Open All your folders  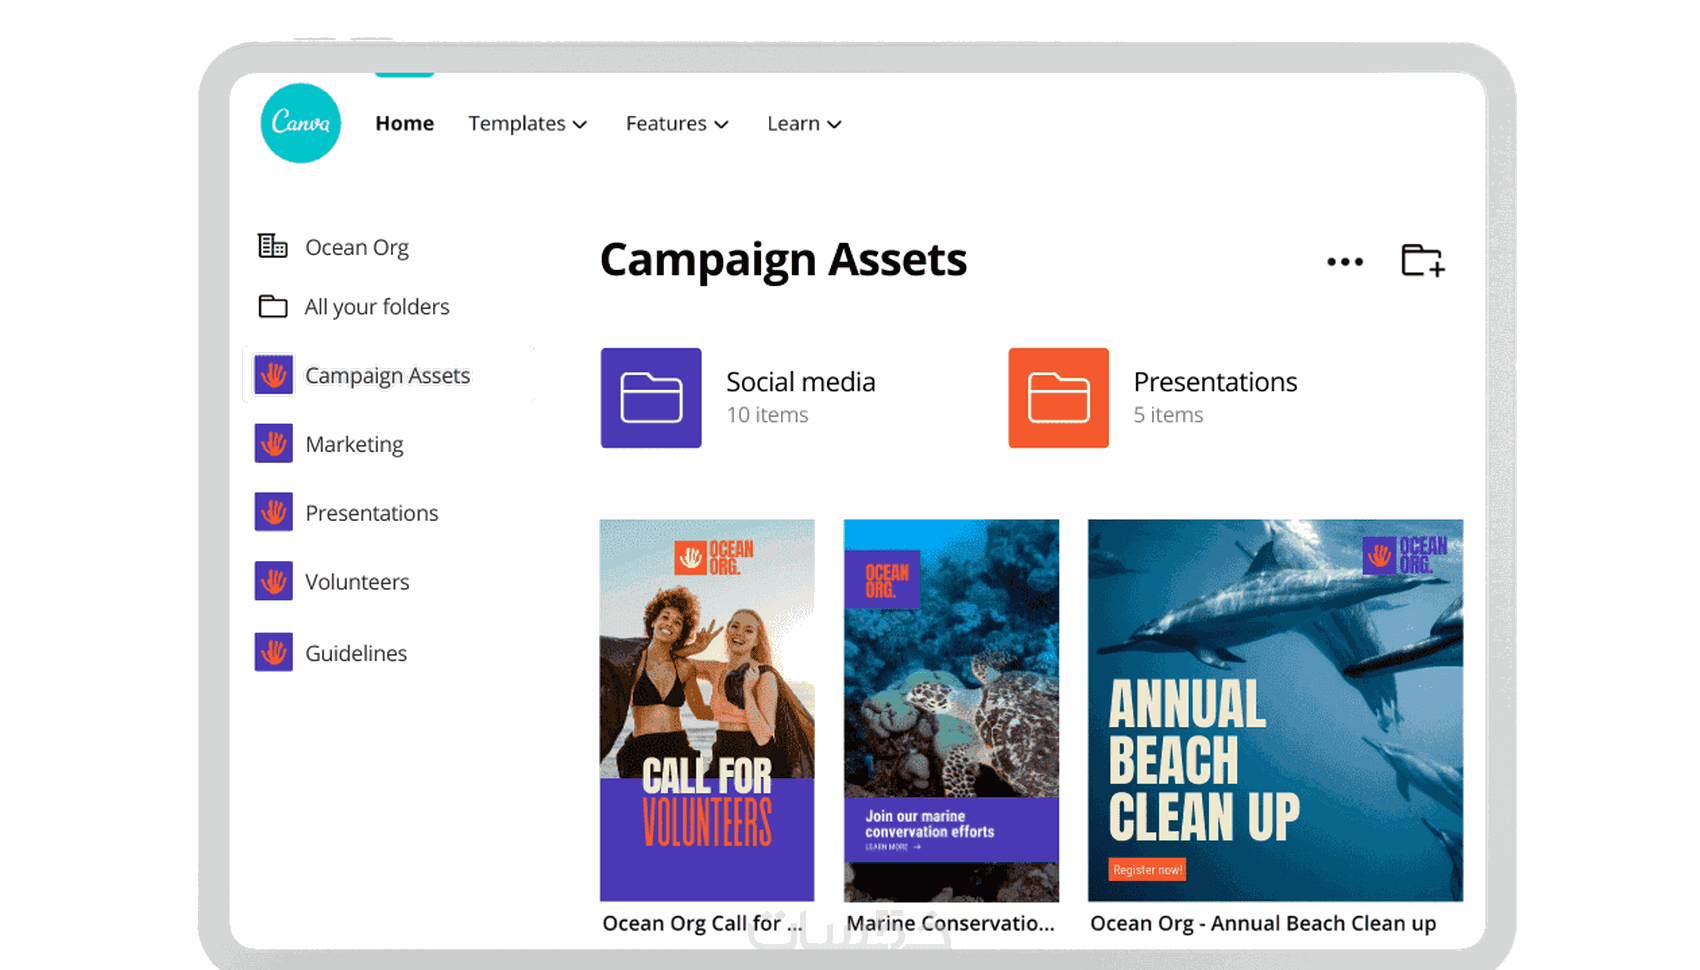tap(377, 307)
